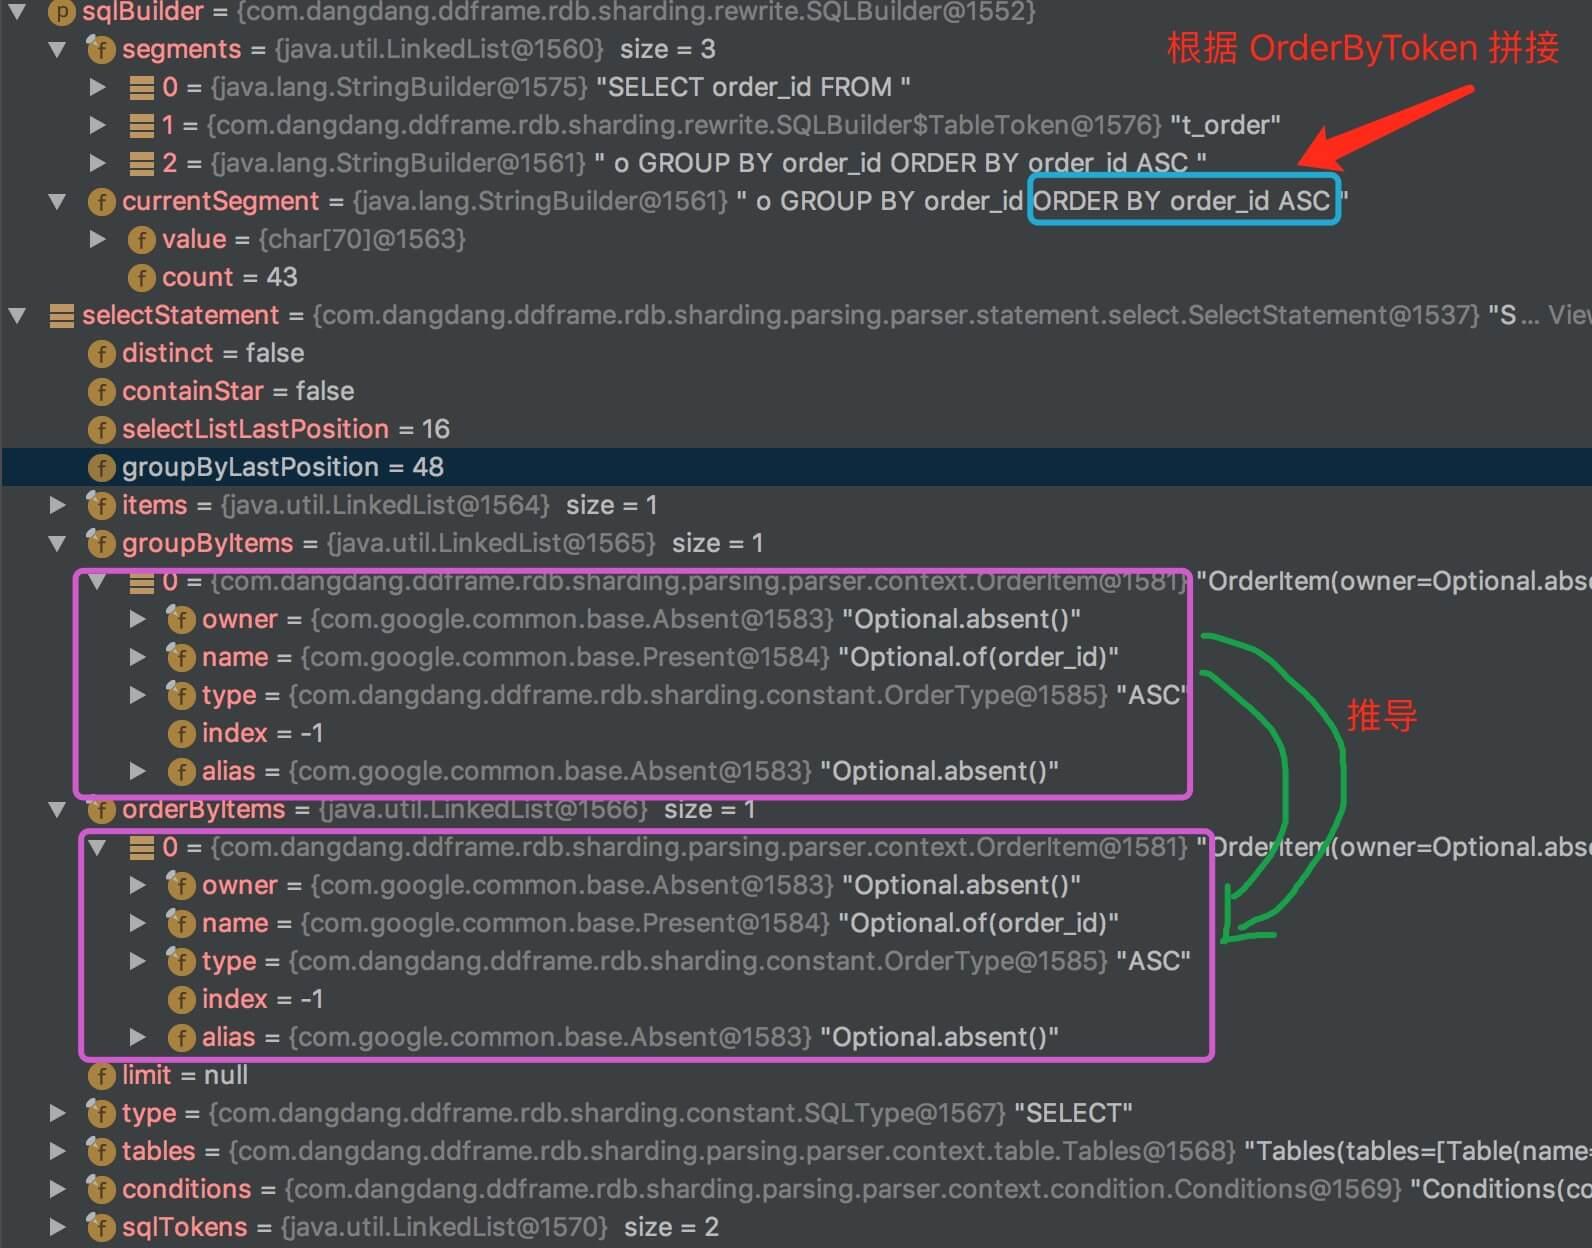Click the containStar field icon
Image resolution: width=1592 pixels, height=1248 pixels.
pos(101,391)
